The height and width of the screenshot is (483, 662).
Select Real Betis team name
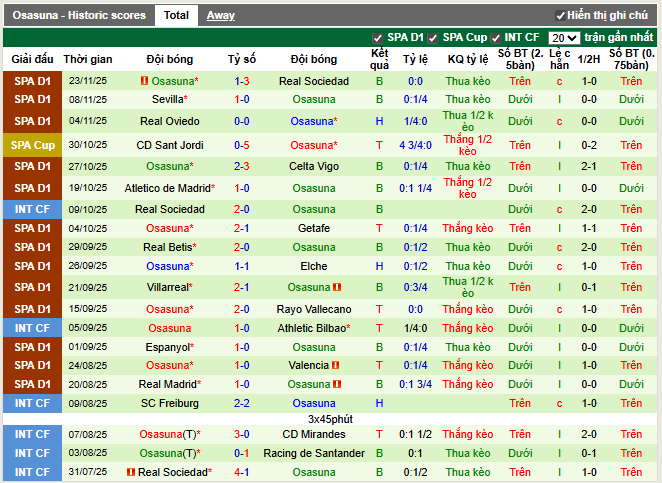point(170,247)
